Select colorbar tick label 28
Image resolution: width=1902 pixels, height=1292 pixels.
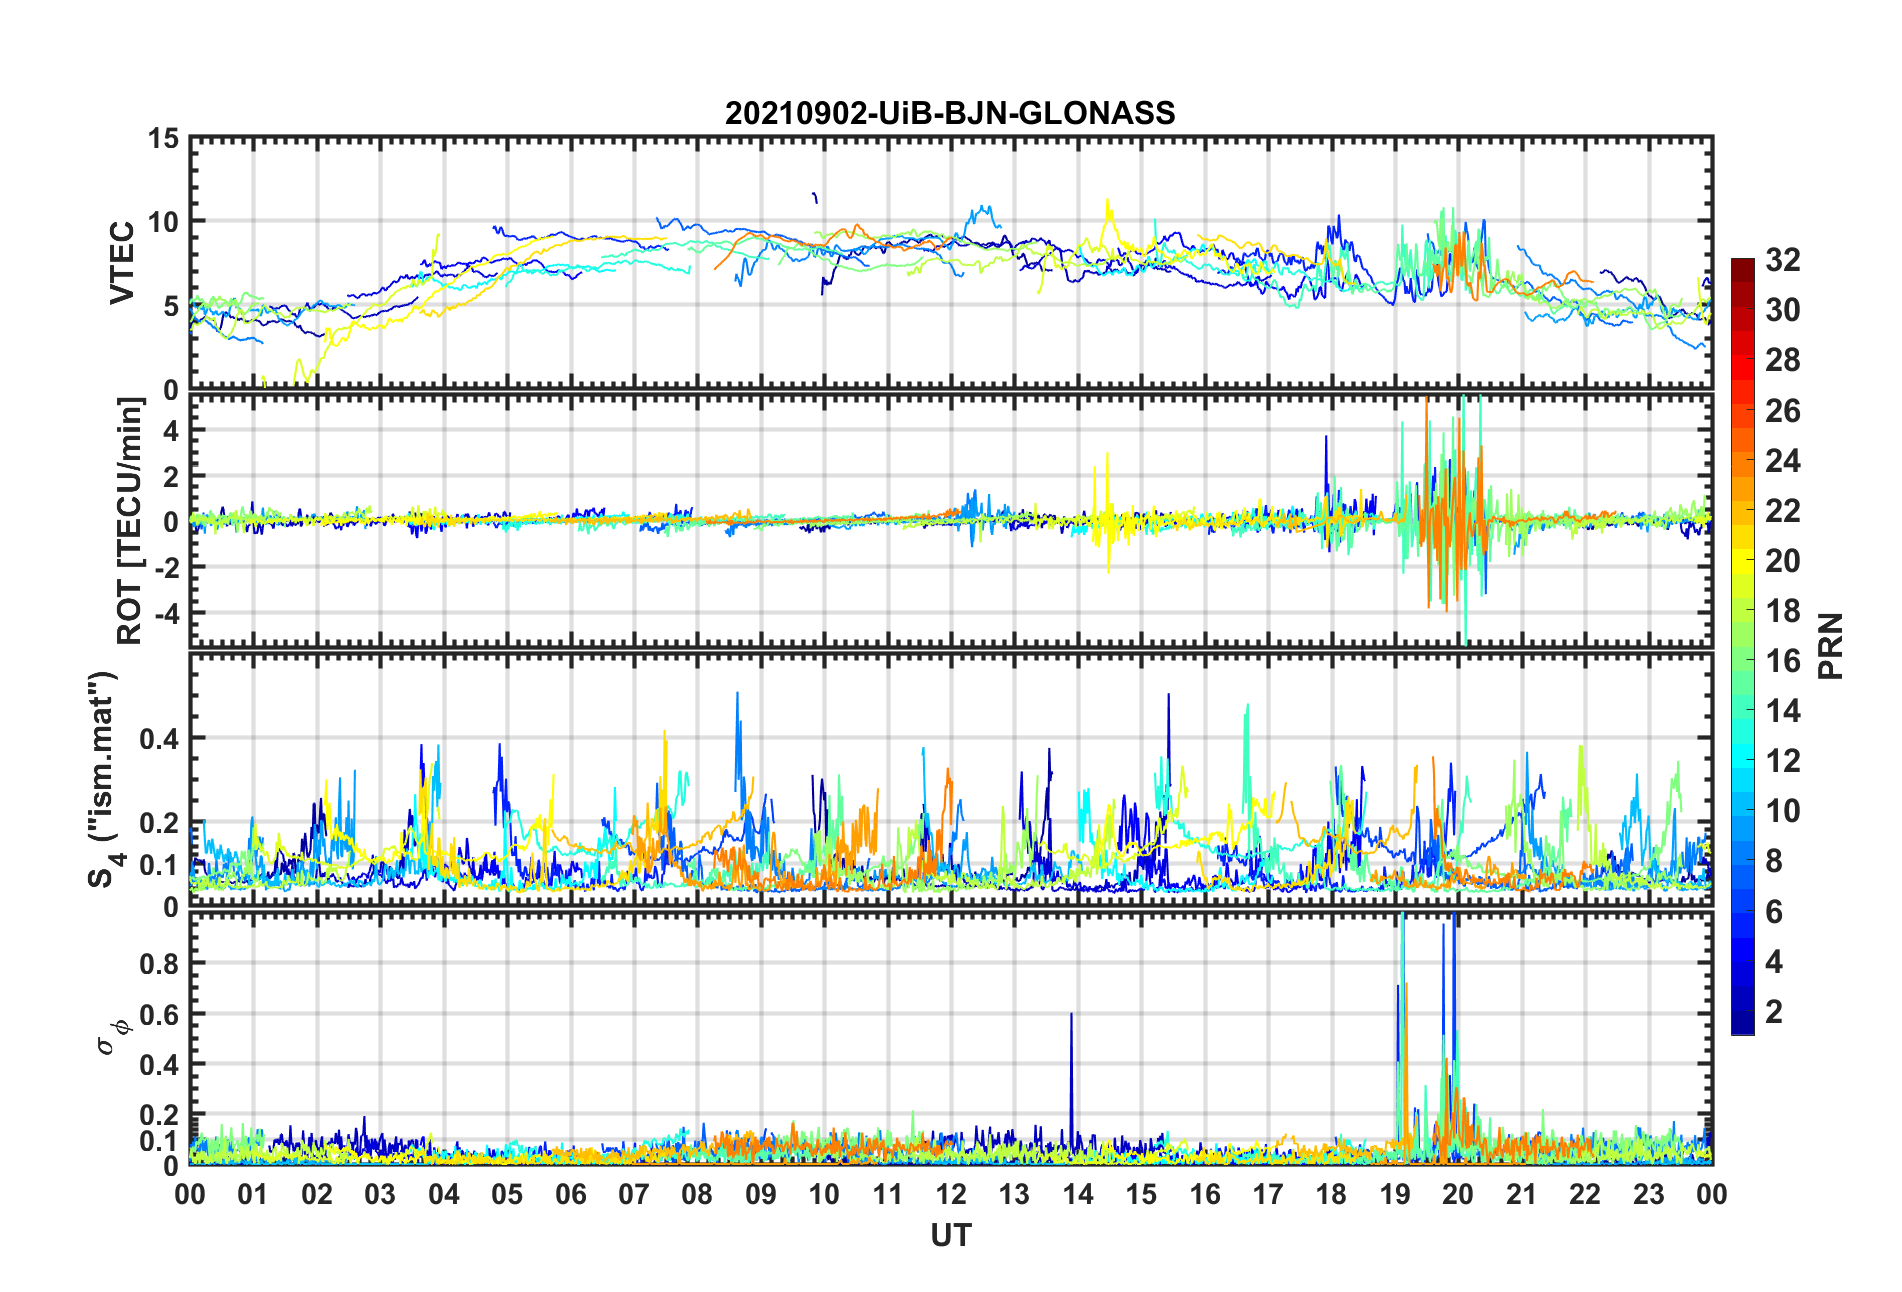click(x=1783, y=360)
